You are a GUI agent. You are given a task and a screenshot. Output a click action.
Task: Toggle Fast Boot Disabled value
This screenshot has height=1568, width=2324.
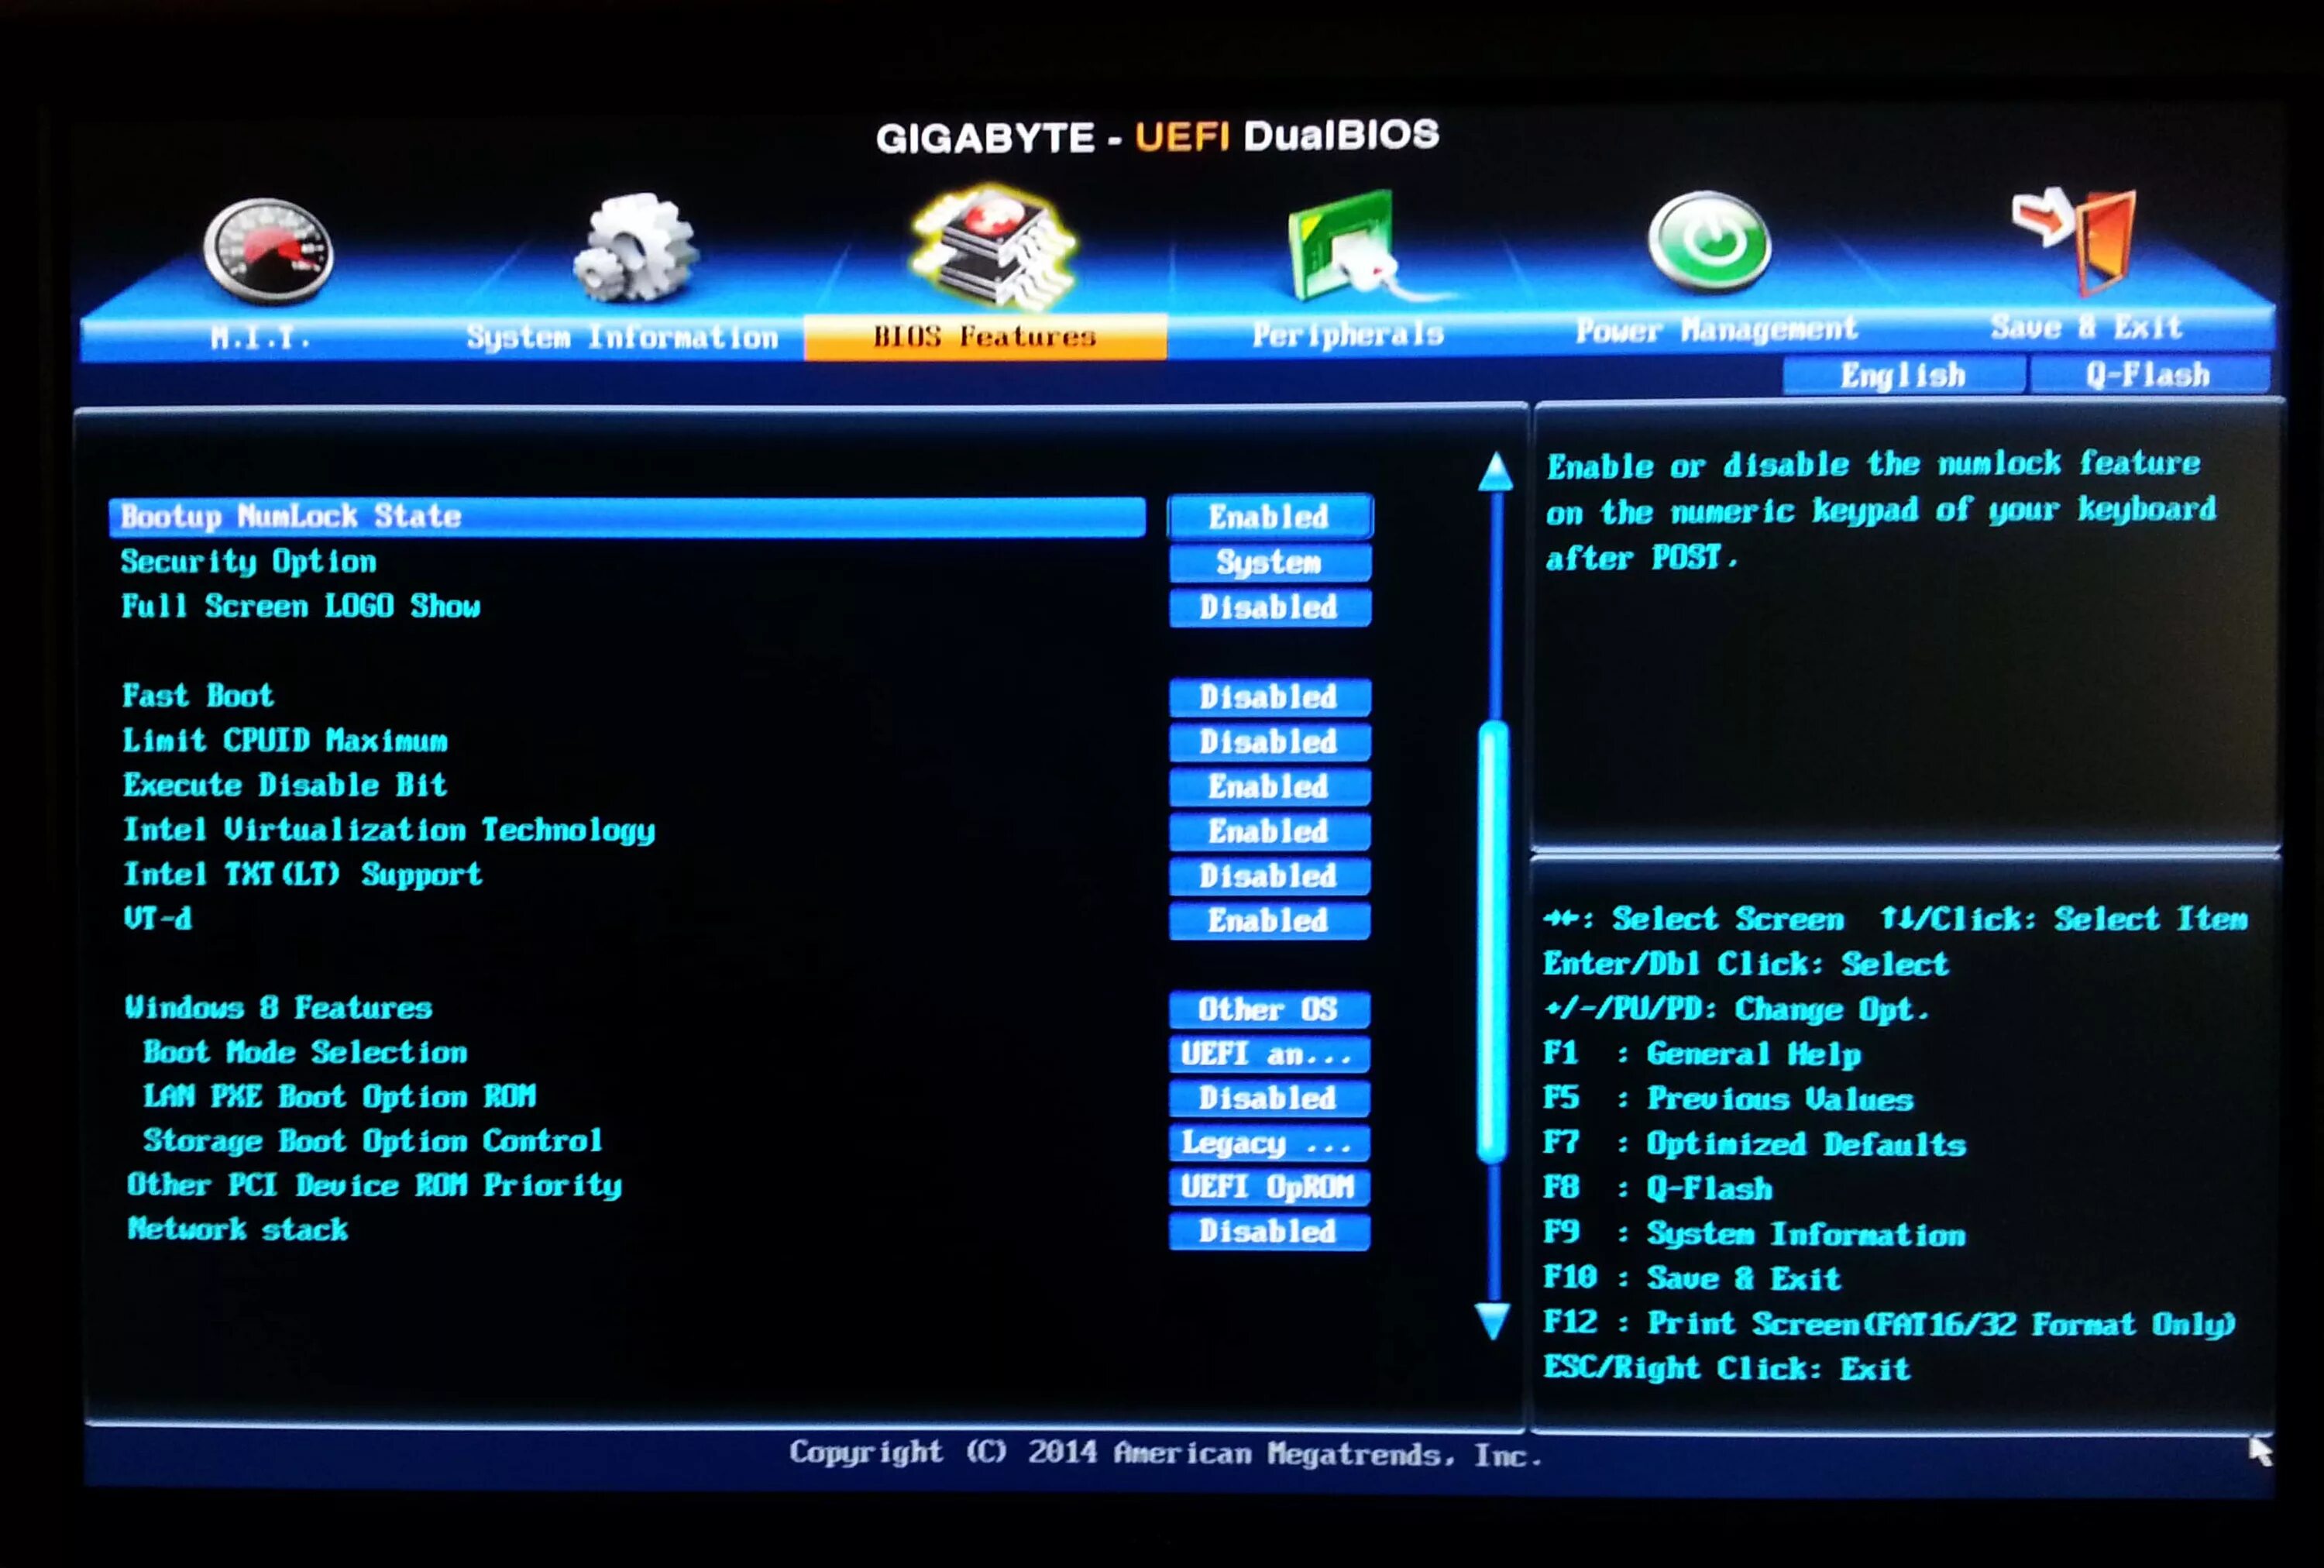tap(1269, 697)
